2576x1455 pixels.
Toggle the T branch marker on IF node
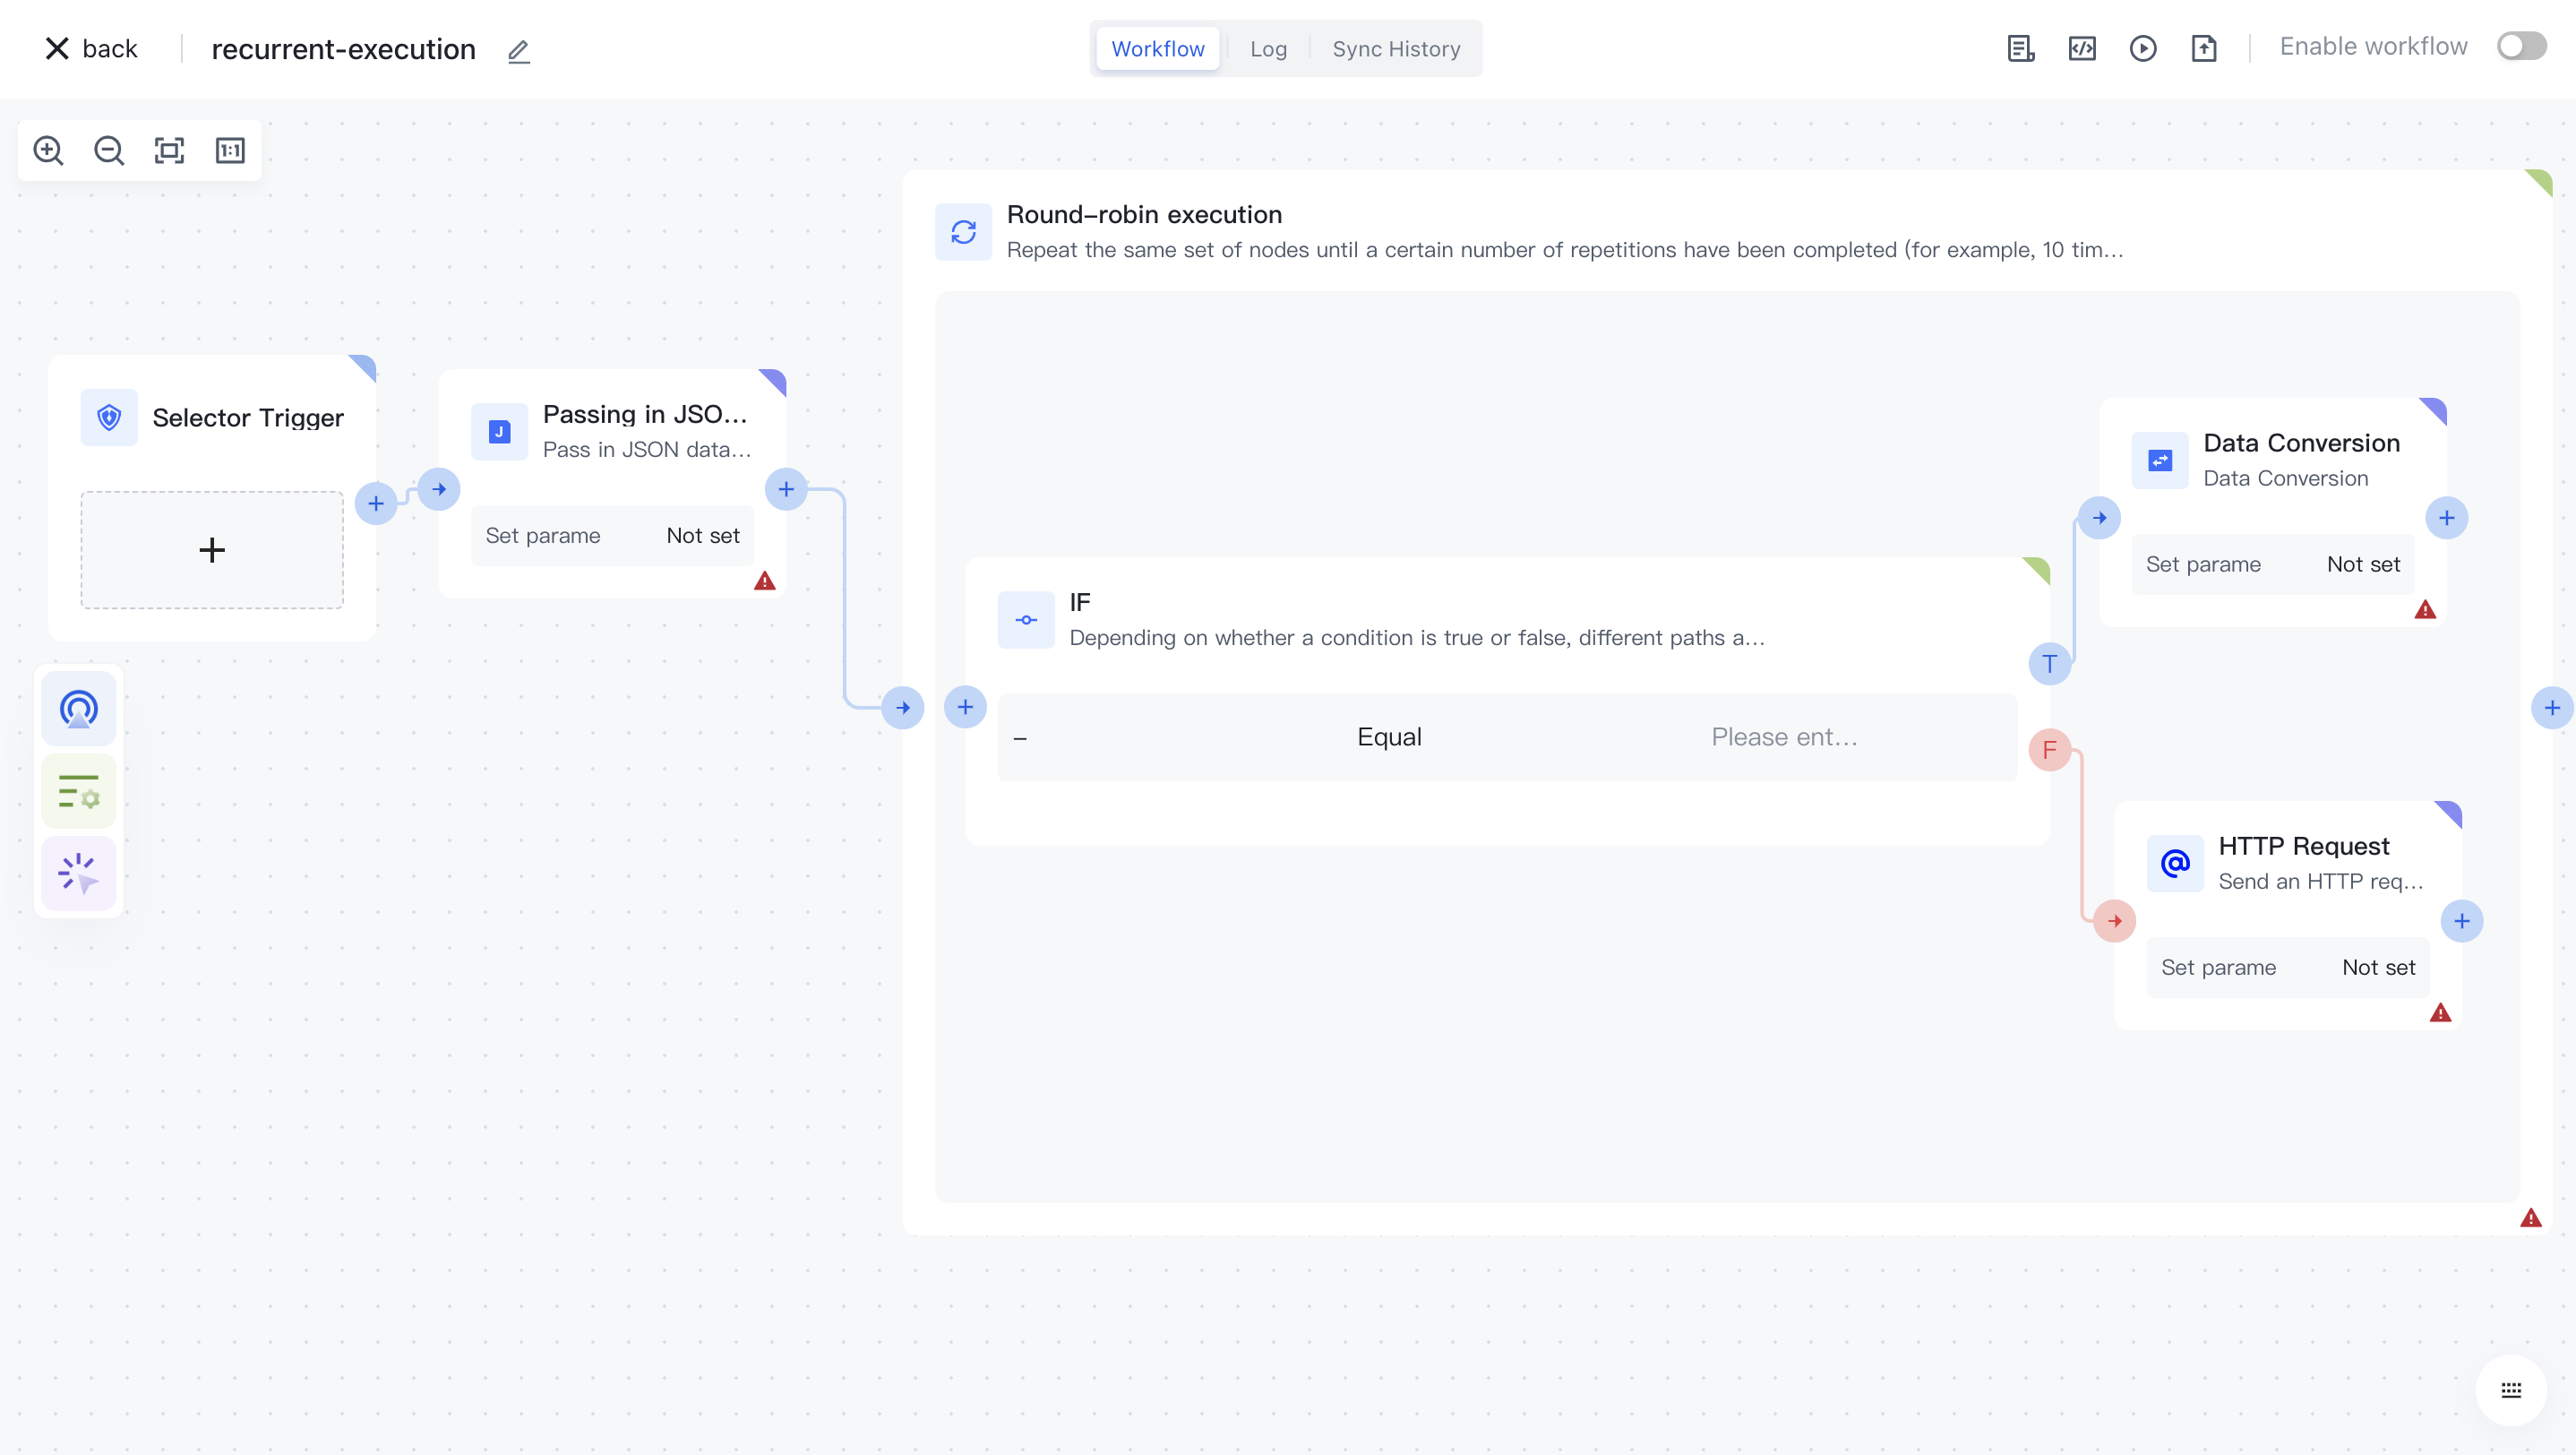tap(2050, 664)
